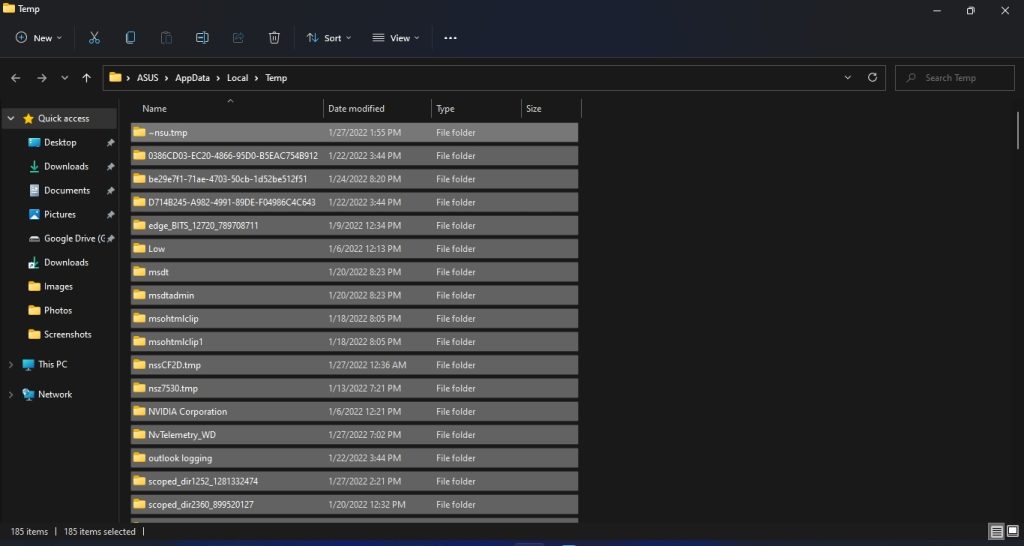Viewport: 1024px width, 546px height.
Task: Open recent locations dropdown arrow
Action: (x=64, y=78)
